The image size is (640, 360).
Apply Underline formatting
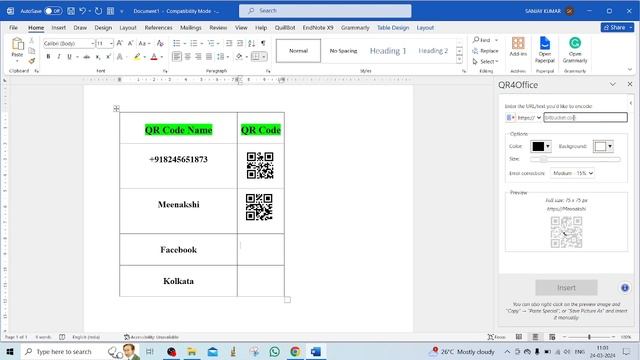pyautogui.click(x=69, y=57)
